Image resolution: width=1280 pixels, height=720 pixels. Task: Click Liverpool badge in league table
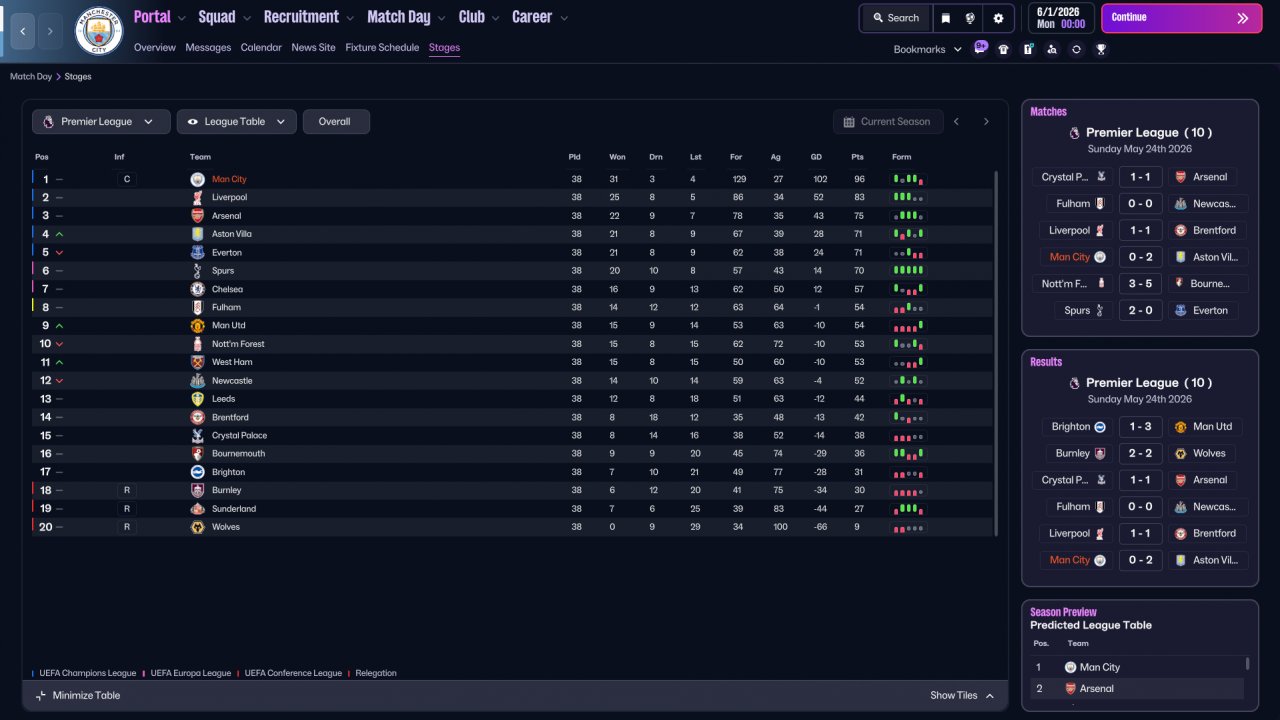pyautogui.click(x=197, y=198)
